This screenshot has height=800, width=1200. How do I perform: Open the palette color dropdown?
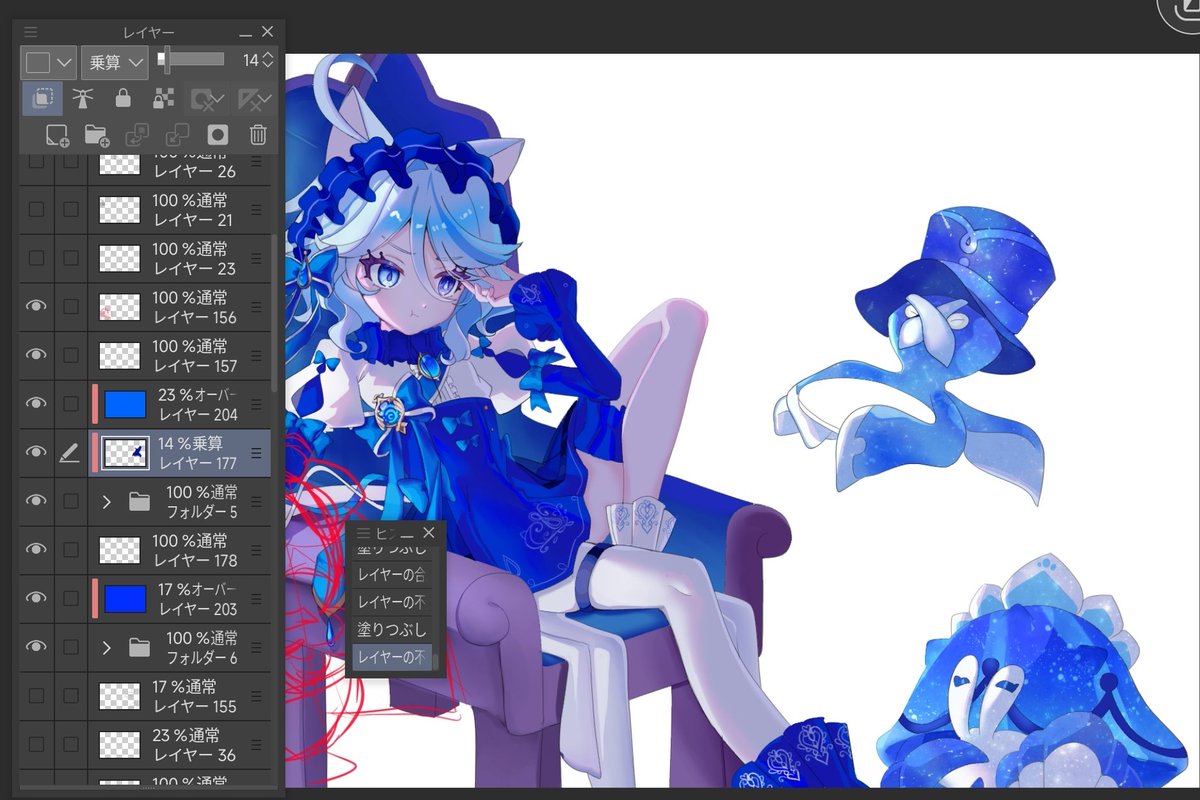[x=49, y=62]
